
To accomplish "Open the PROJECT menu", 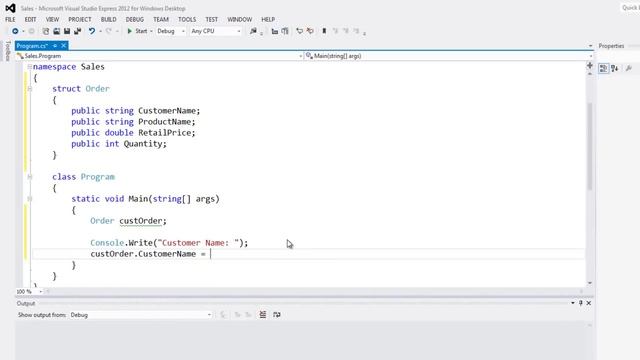I will [80, 20].
